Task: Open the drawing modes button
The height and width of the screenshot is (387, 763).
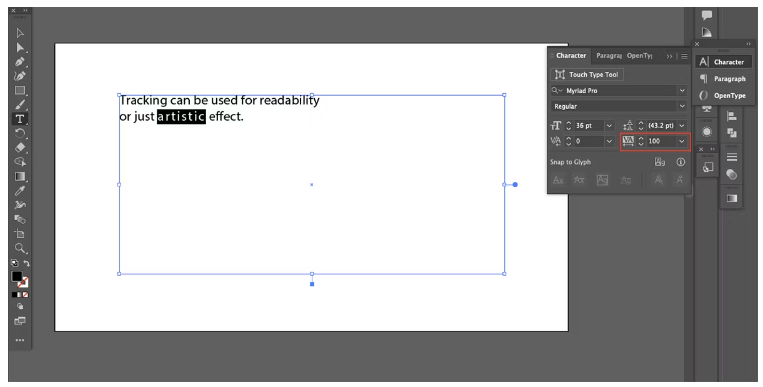Action: (x=20, y=307)
